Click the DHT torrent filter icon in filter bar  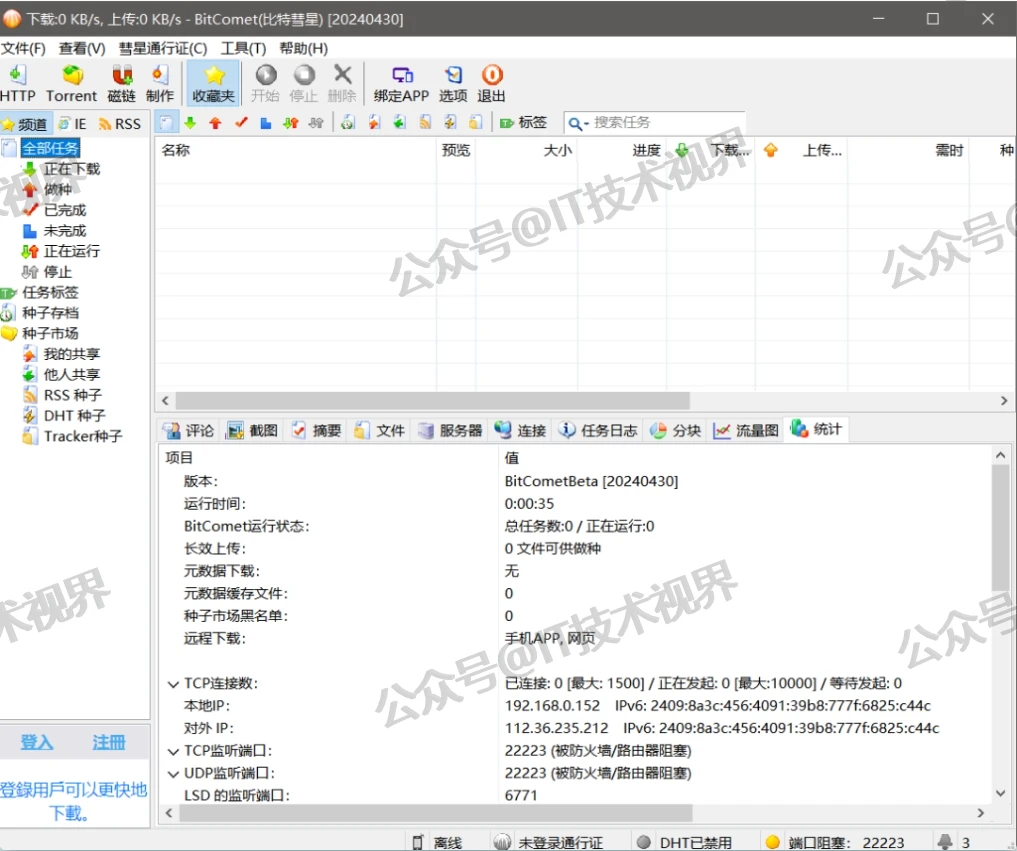(x=450, y=122)
